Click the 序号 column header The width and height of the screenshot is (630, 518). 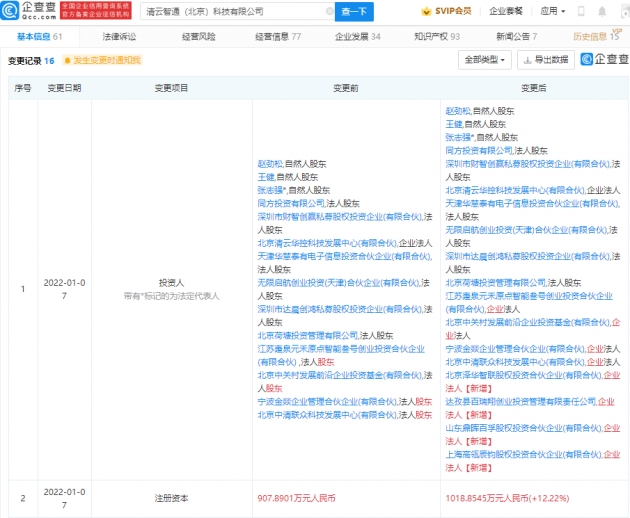click(23, 88)
